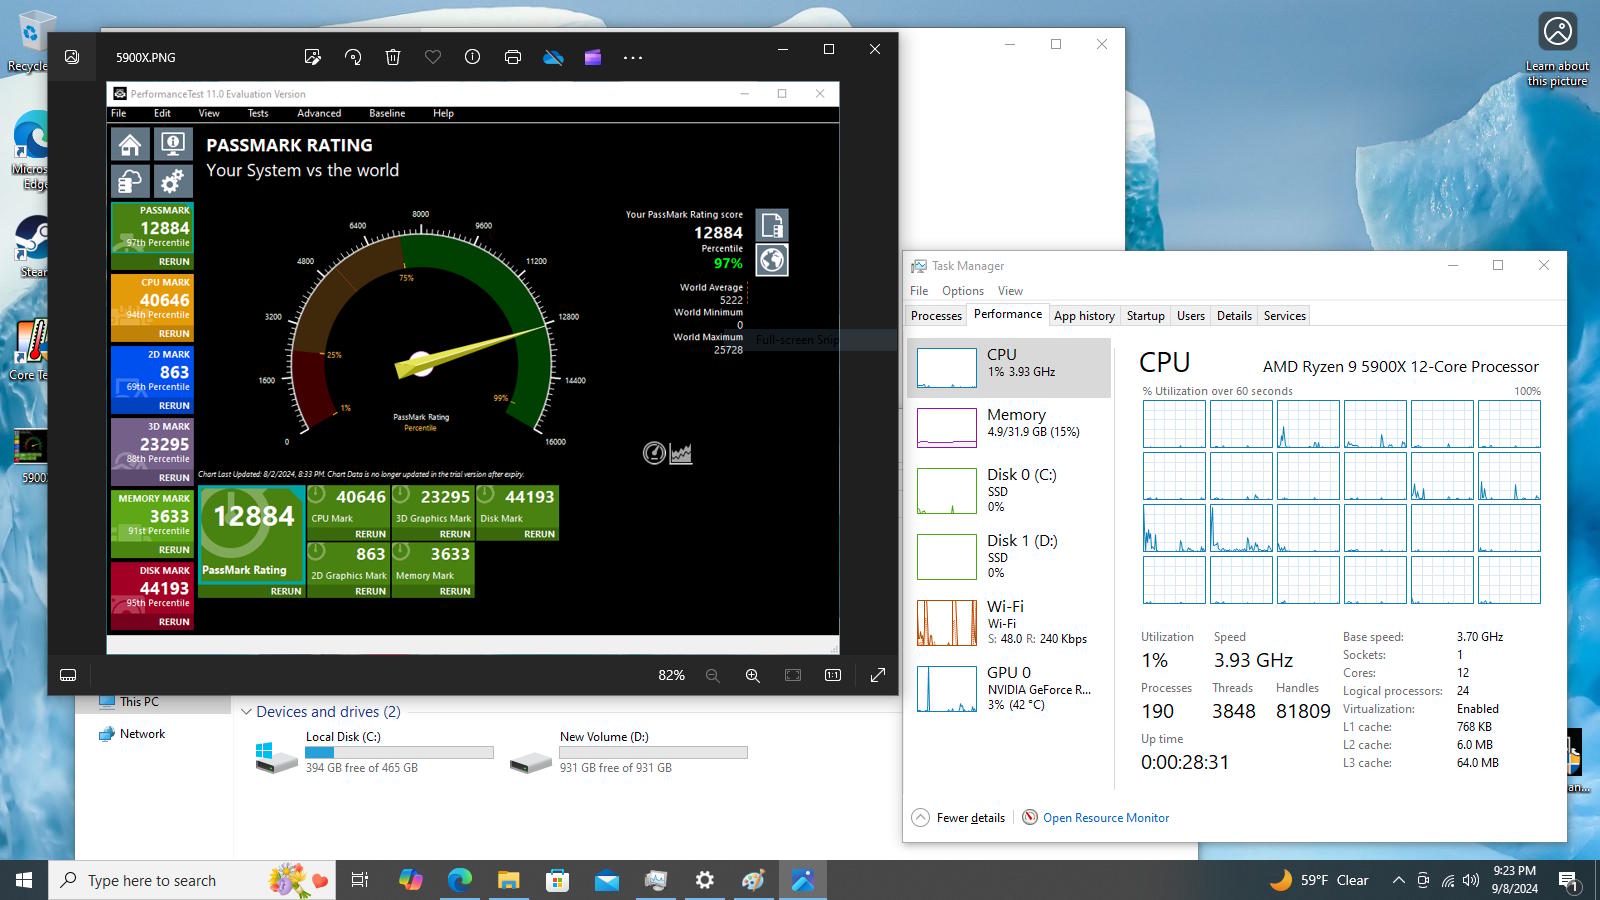Screen dimensions: 1600x900
Task: Select CPU in Task Manager performance list
Action: click(1009, 368)
